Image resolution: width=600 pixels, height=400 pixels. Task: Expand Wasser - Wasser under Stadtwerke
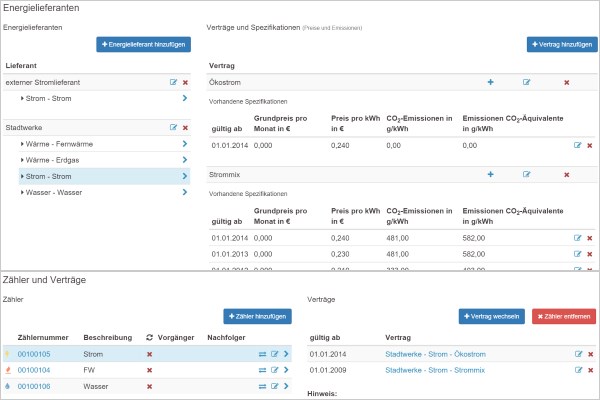[23, 192]
